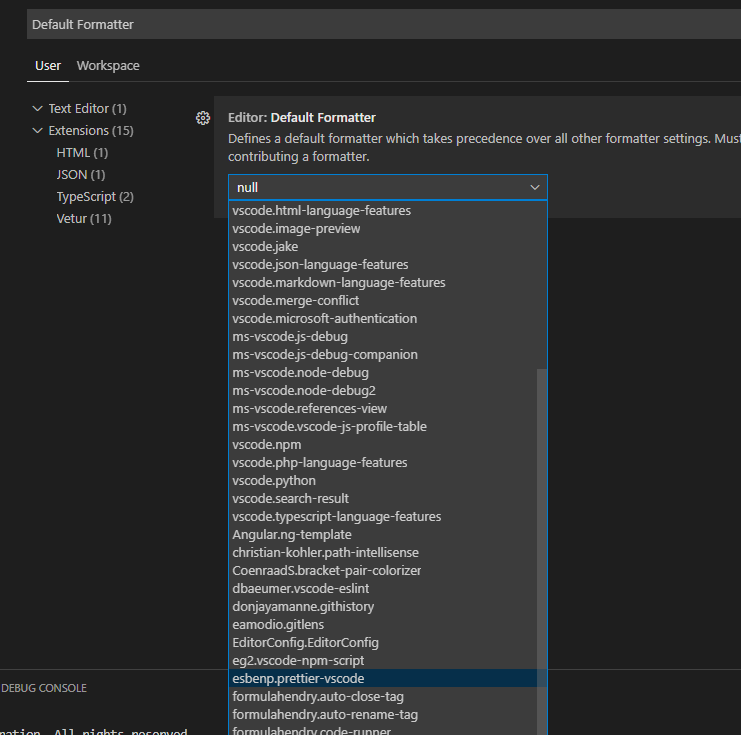Switch to the User settings tab

click(x=48, y=66)
